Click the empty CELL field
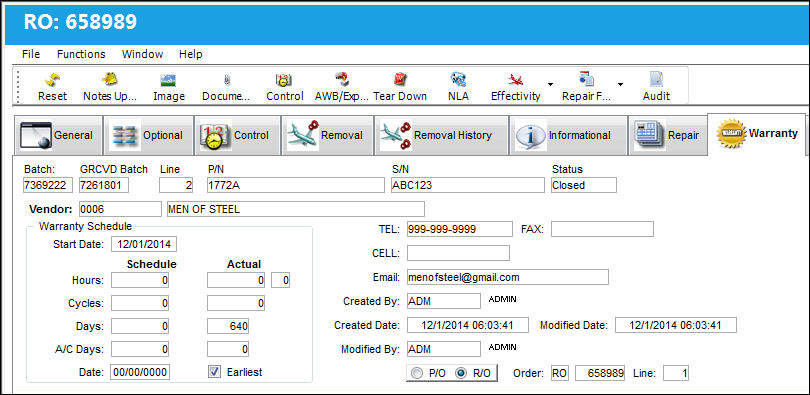Viewport: 810px width, 395px height. 458,253
